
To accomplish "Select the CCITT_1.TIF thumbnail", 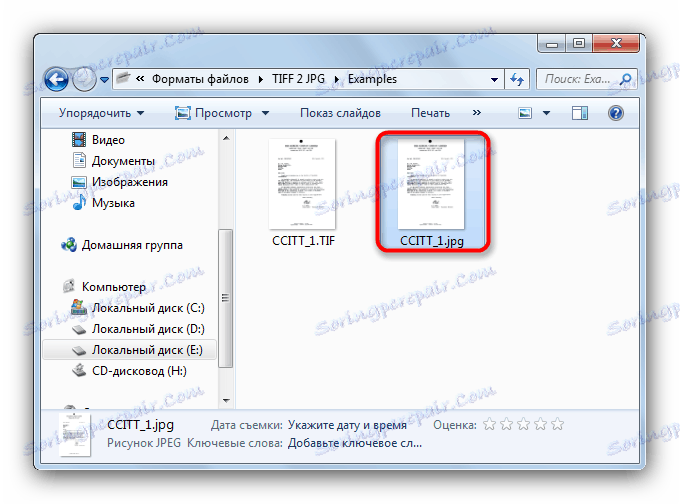I will [x=302, y=184].
